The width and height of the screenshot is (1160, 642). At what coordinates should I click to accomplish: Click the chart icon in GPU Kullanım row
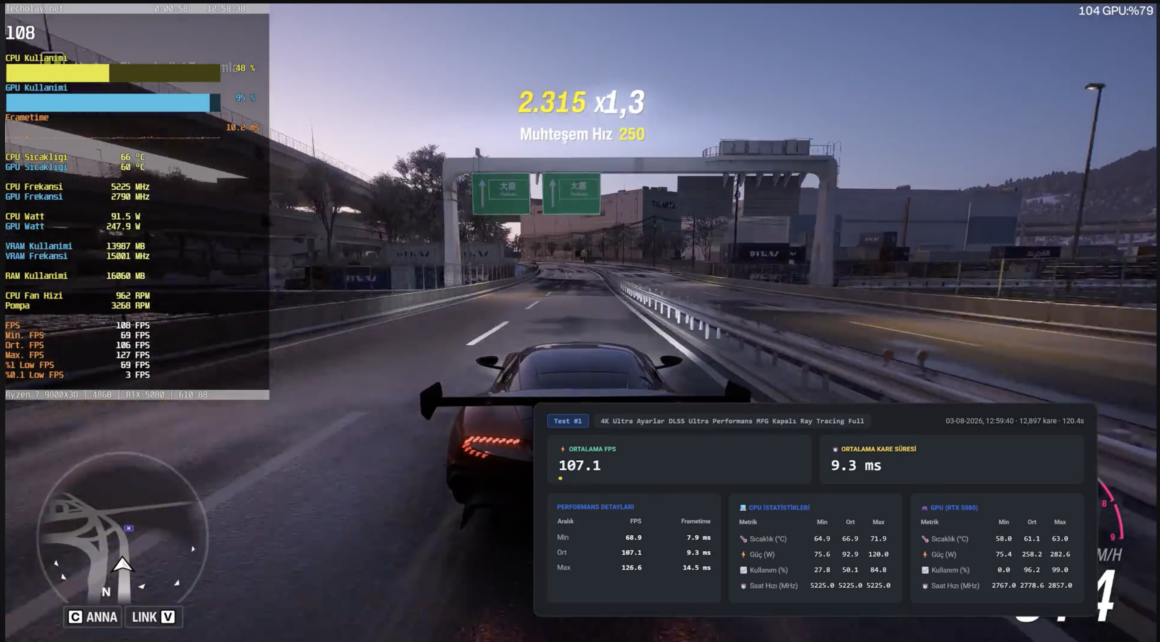[925, 570]
